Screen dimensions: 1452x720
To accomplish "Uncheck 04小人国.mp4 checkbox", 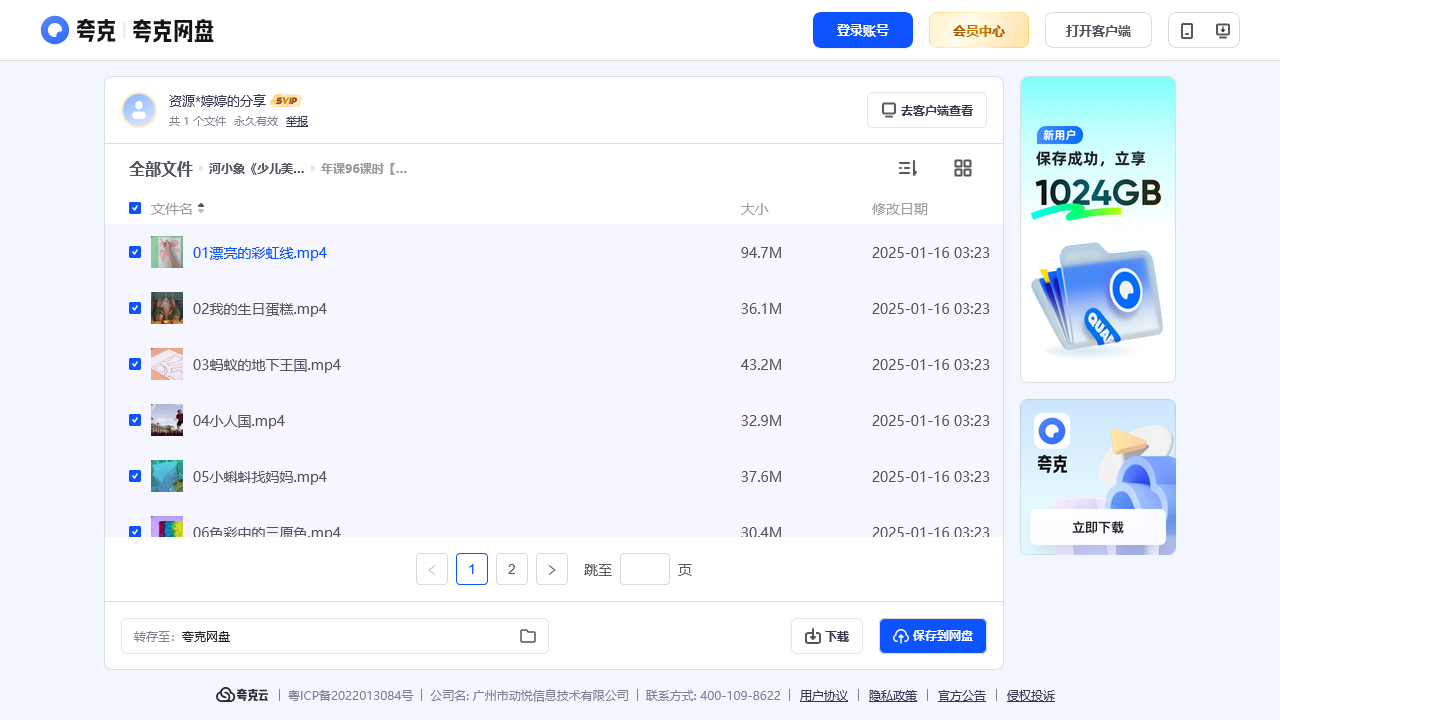I will pyautogui.click(x=135, y=420).
